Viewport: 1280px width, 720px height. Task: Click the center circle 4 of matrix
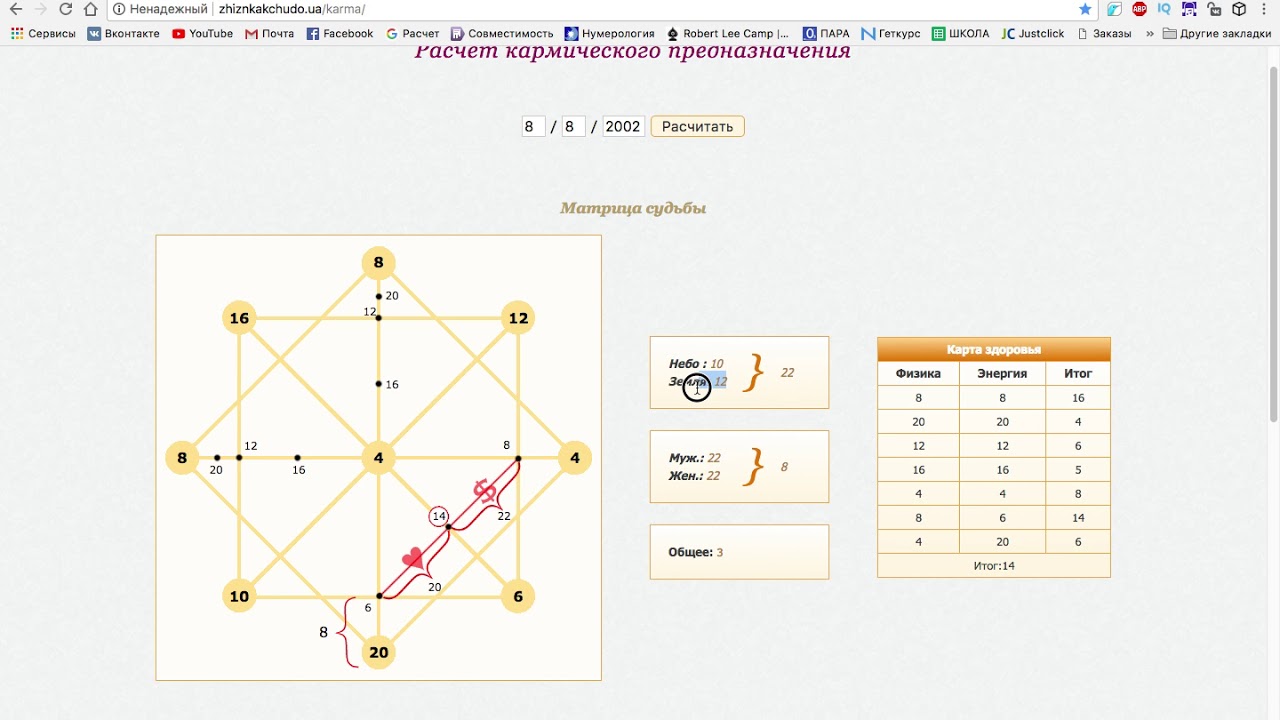(378, 458)
